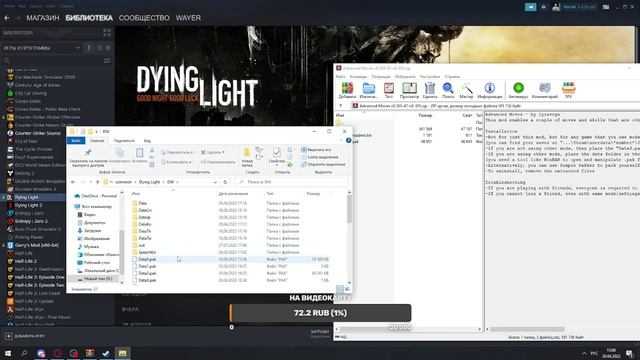The width and height of the screenshot is (640, 360).
Task: Open WAYER profile tab in Steam
Action: click(x=188, y=18)
